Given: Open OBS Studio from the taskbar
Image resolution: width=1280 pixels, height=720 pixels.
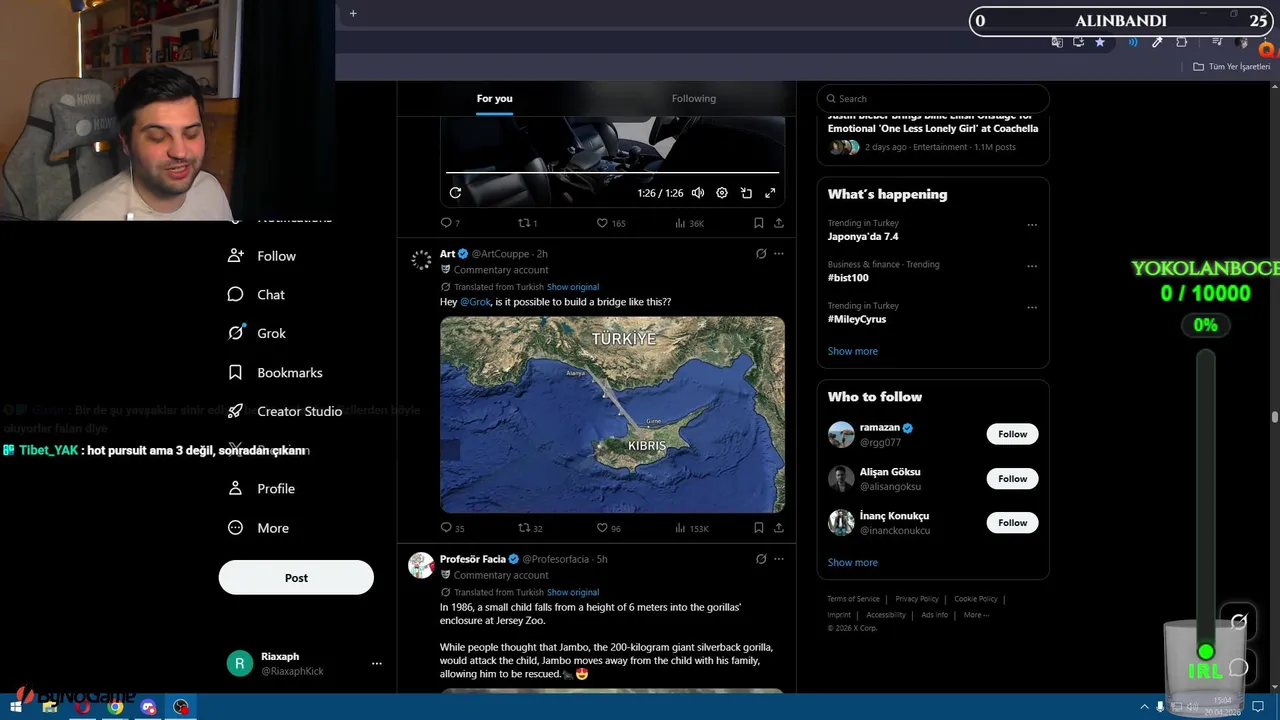Looking at the screenshot, I should pos(181,707).
